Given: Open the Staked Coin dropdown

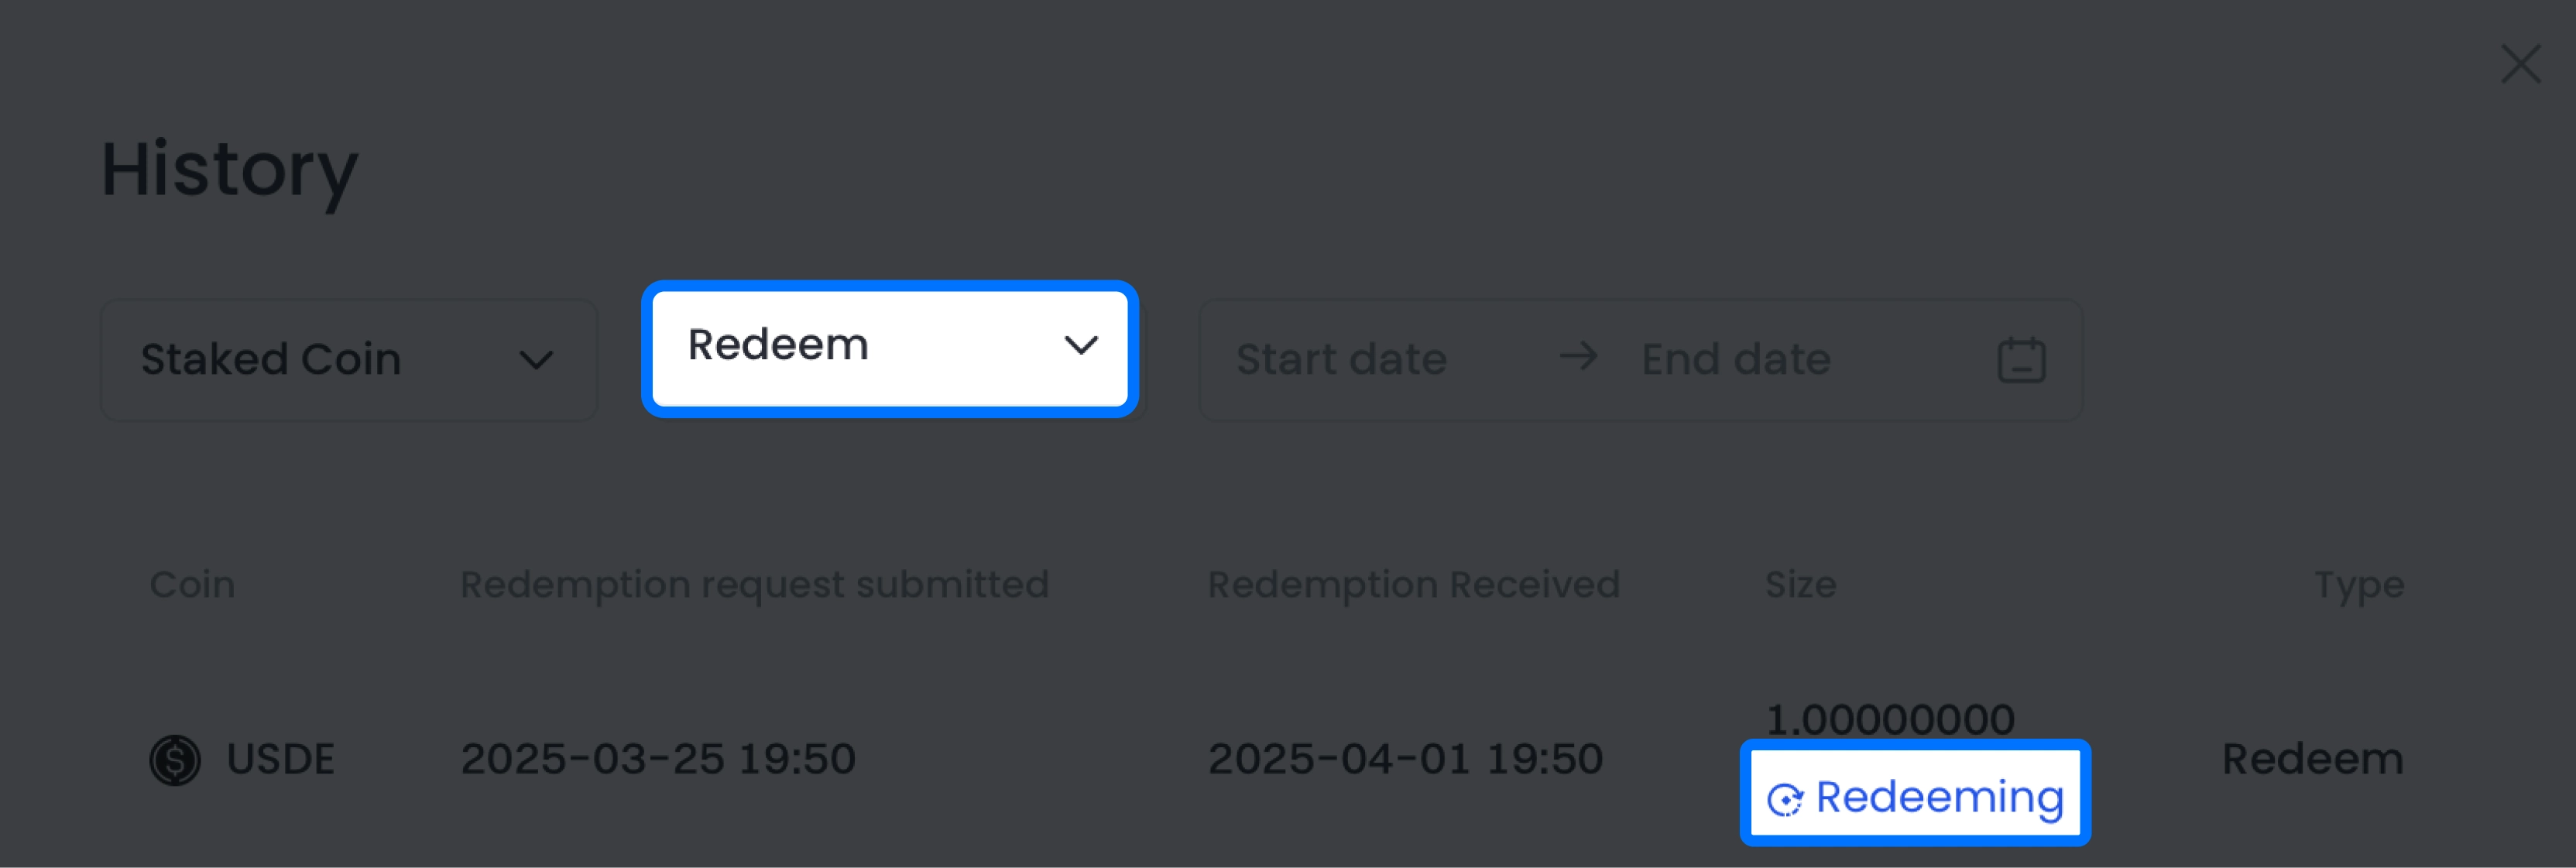Looking at the screenshot, I should [348, 360].
